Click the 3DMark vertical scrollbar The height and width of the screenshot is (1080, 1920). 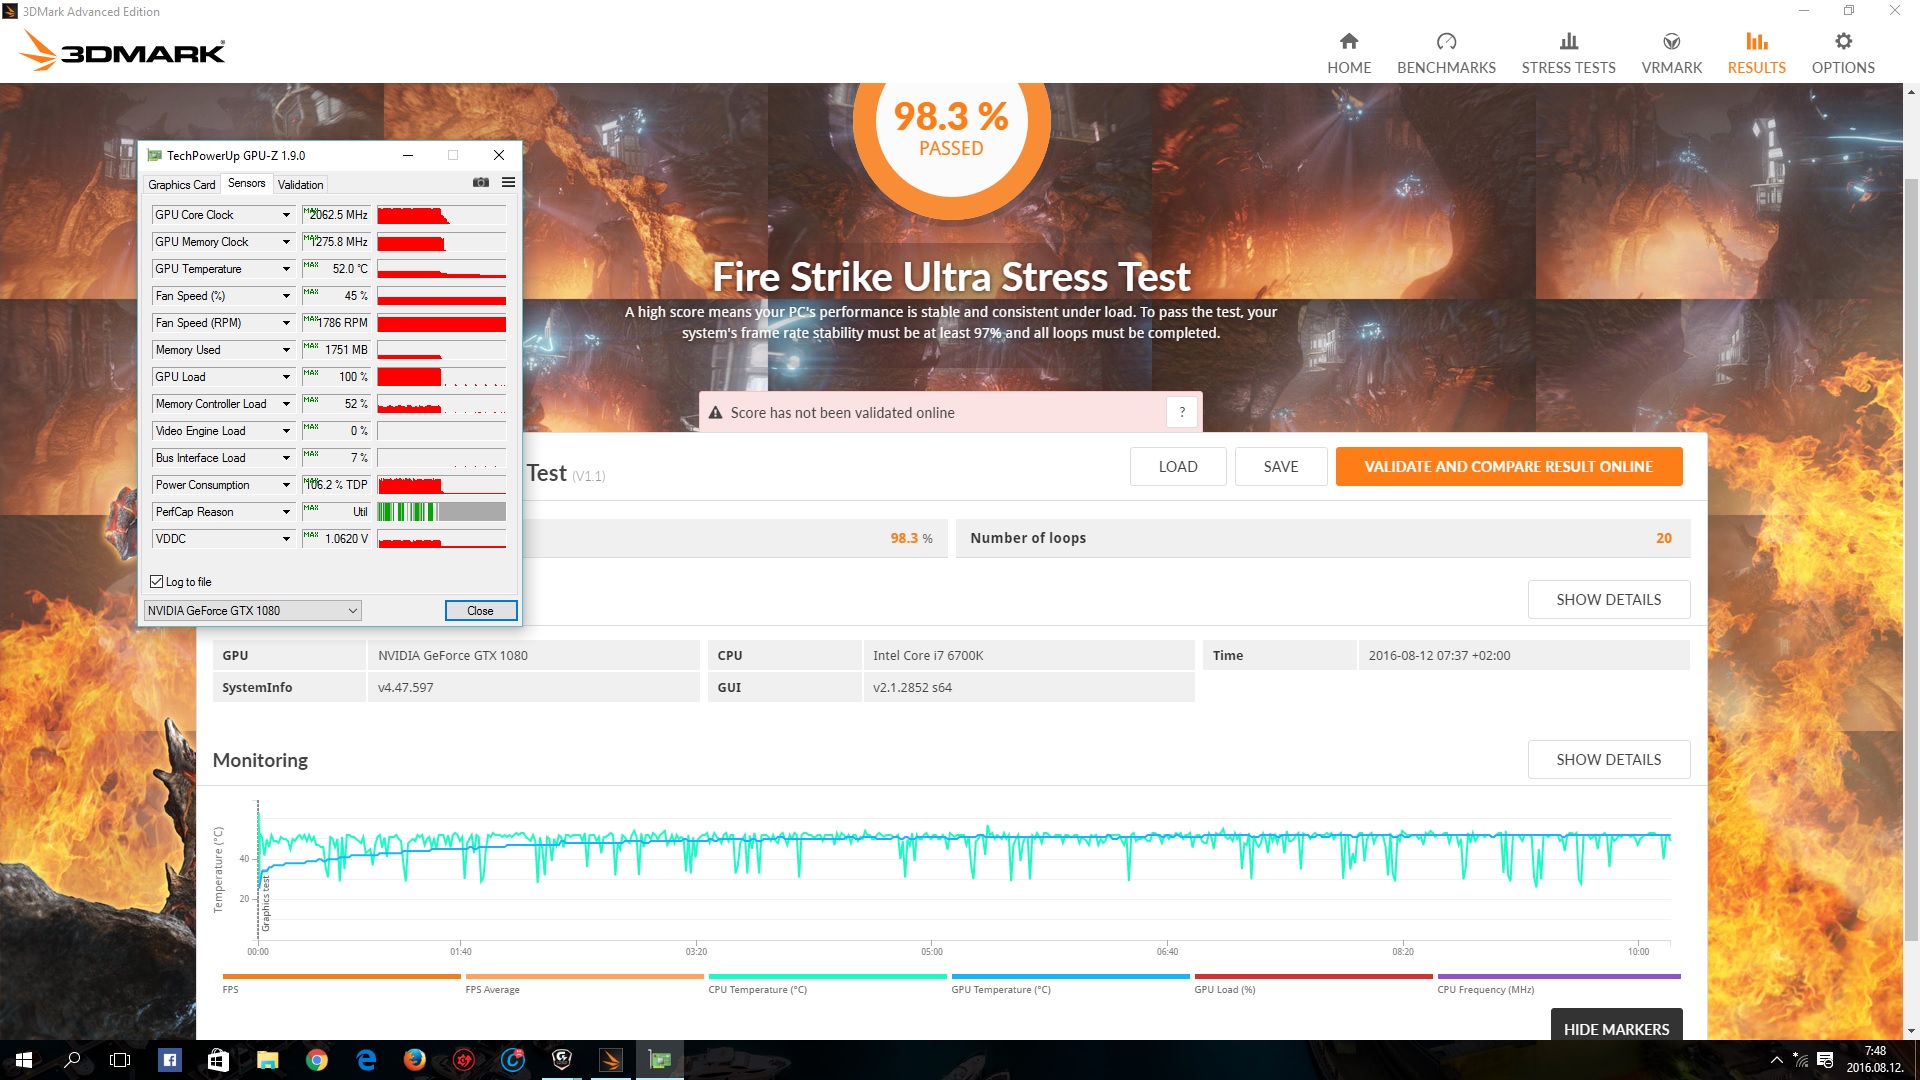click(1911, 560)
